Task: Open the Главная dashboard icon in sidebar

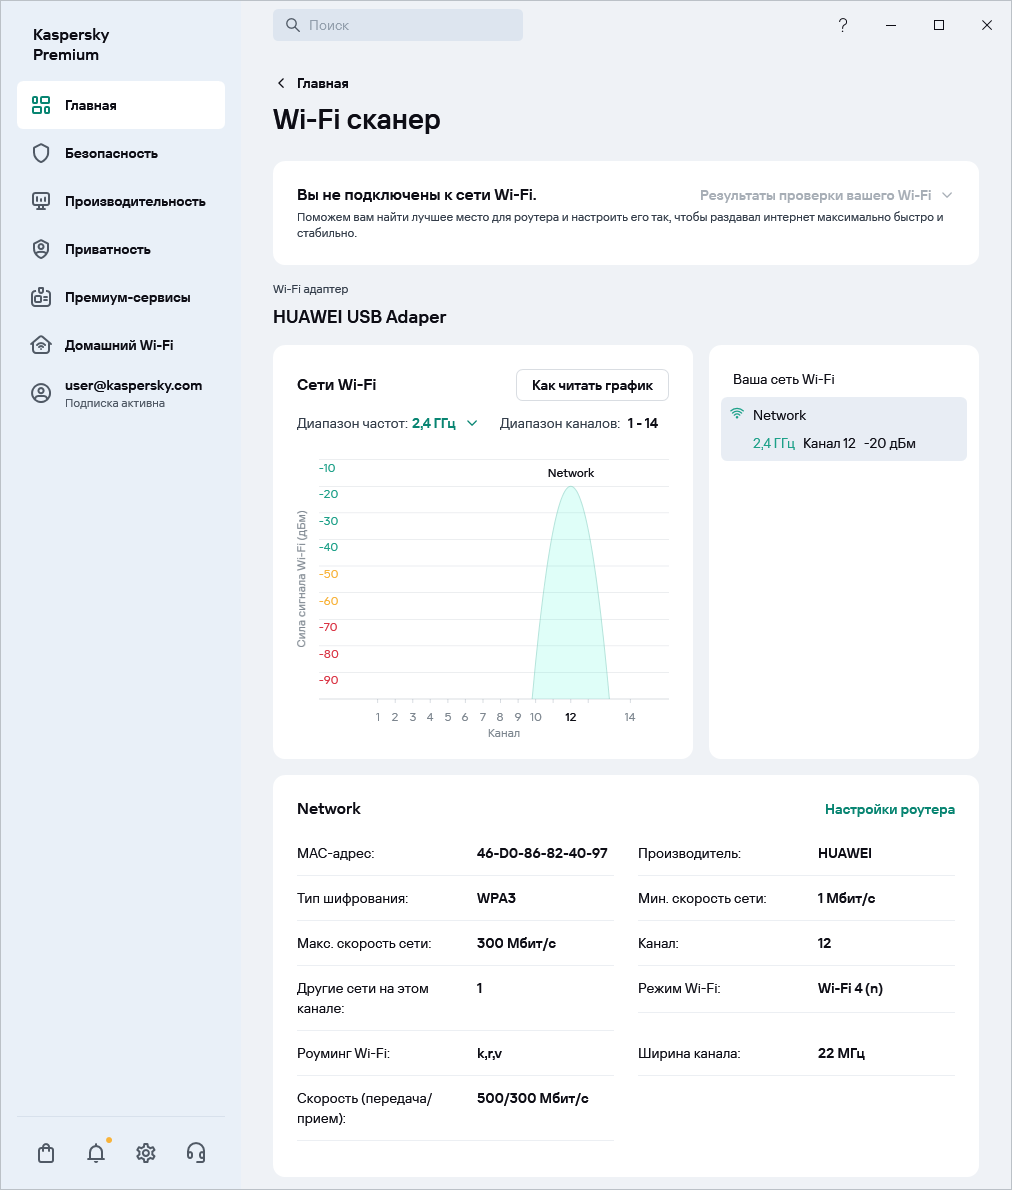Action: [41, 105]
